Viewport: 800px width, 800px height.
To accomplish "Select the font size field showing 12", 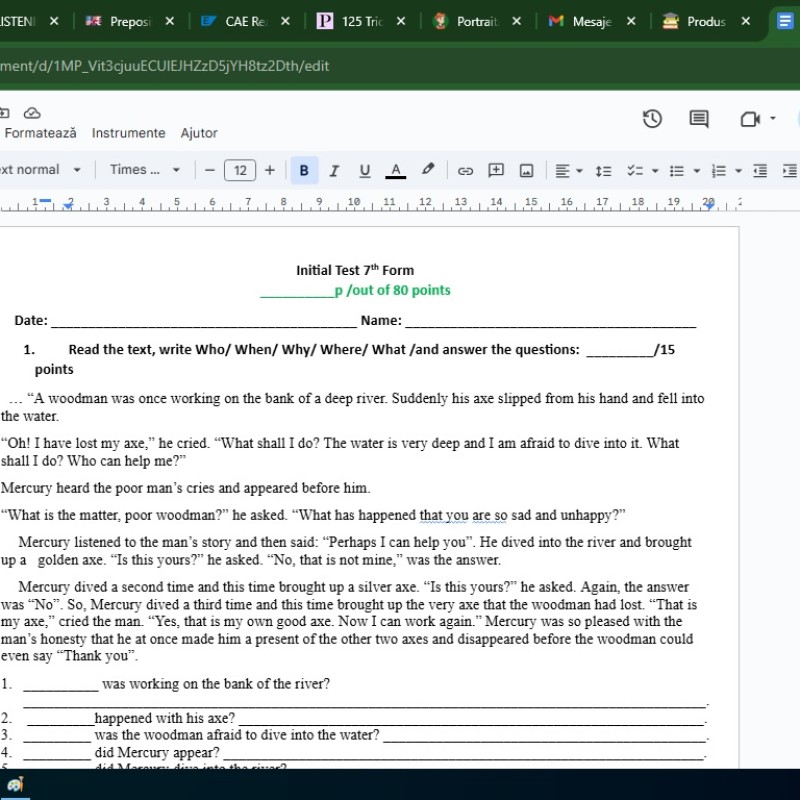I will [240, 170].
